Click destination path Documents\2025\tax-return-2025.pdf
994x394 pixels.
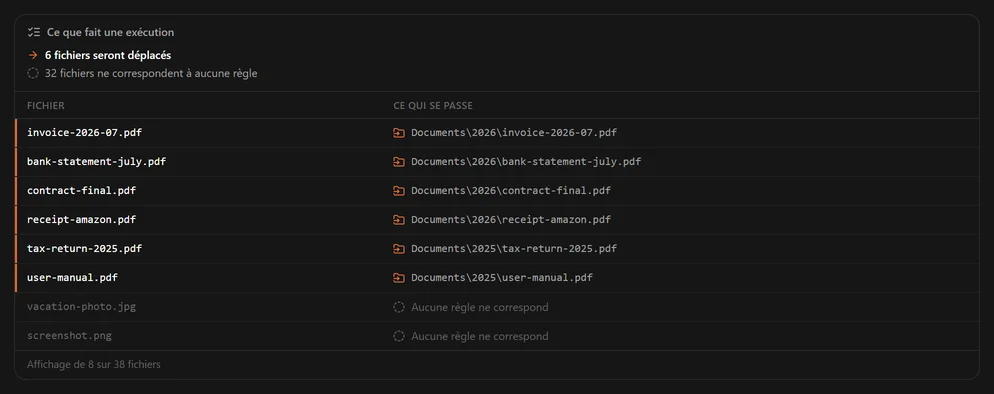[x=514, y=249]
